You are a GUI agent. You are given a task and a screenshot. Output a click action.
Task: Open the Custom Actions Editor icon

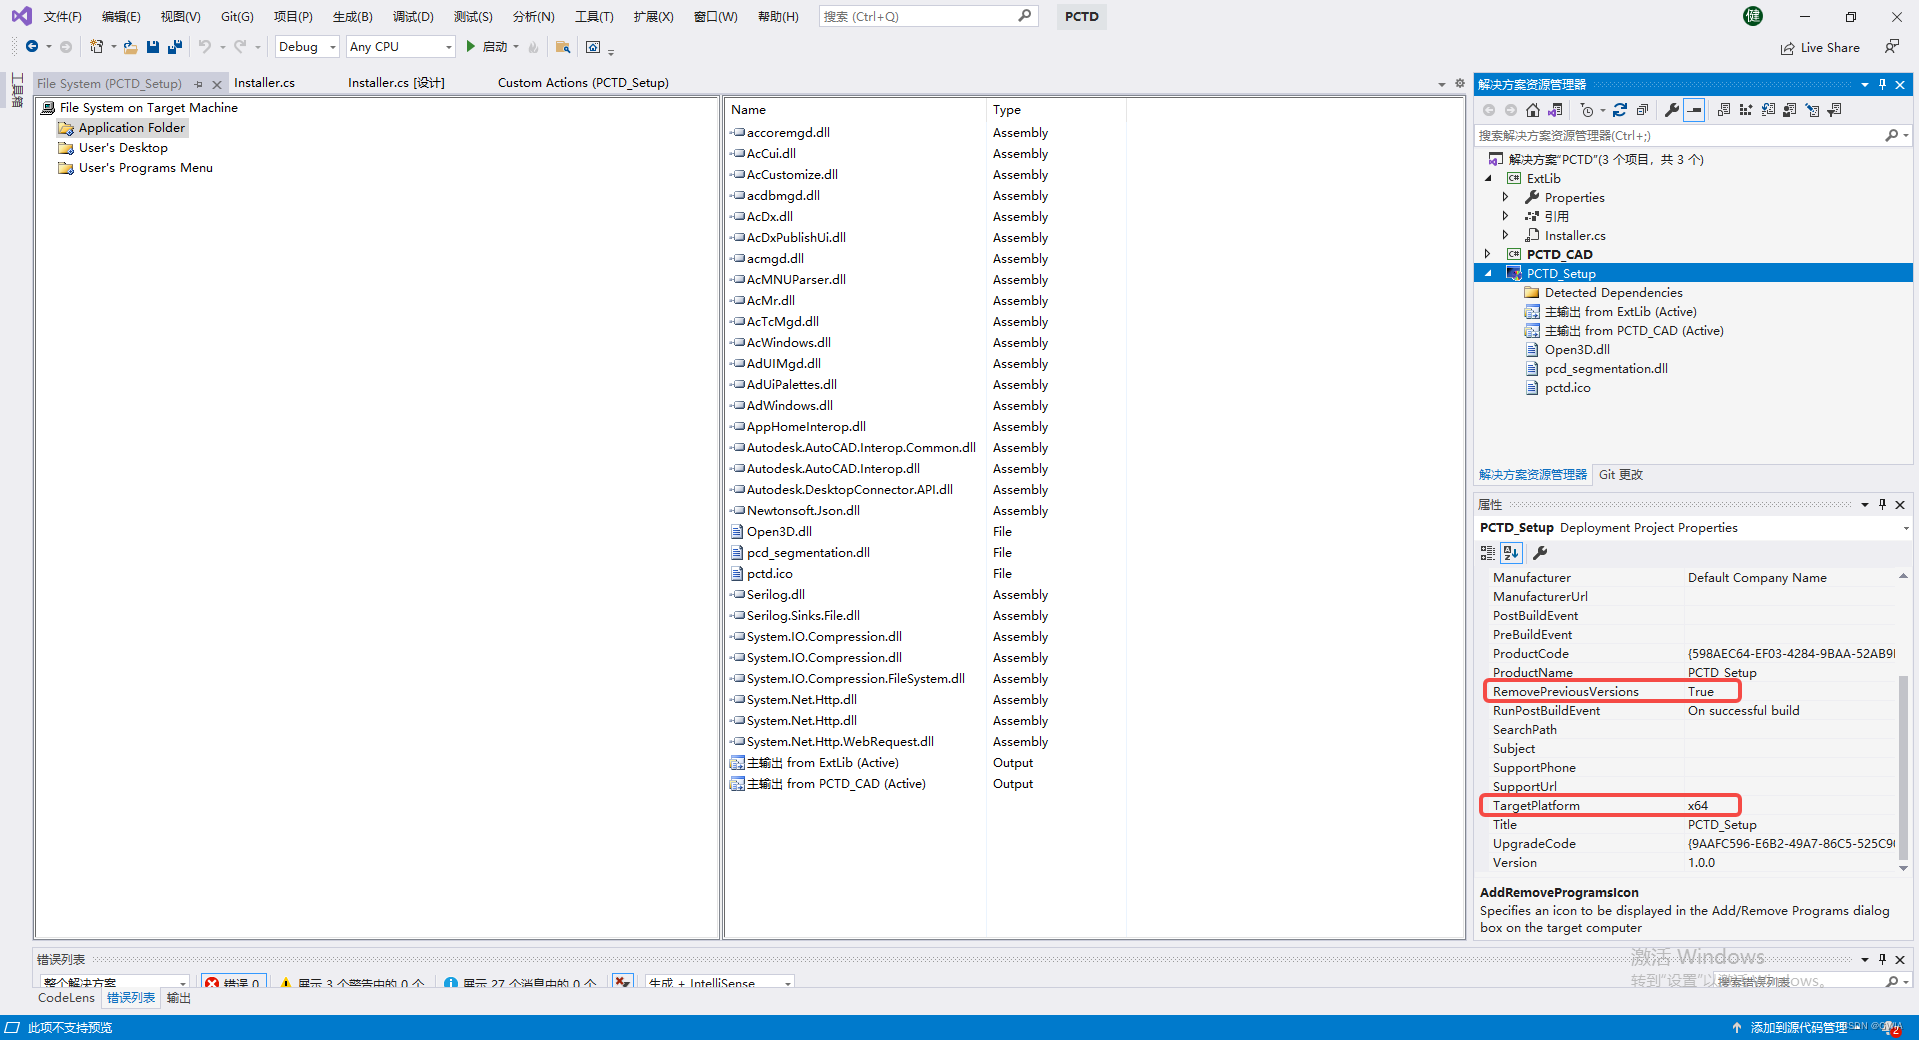point(1812,110)
